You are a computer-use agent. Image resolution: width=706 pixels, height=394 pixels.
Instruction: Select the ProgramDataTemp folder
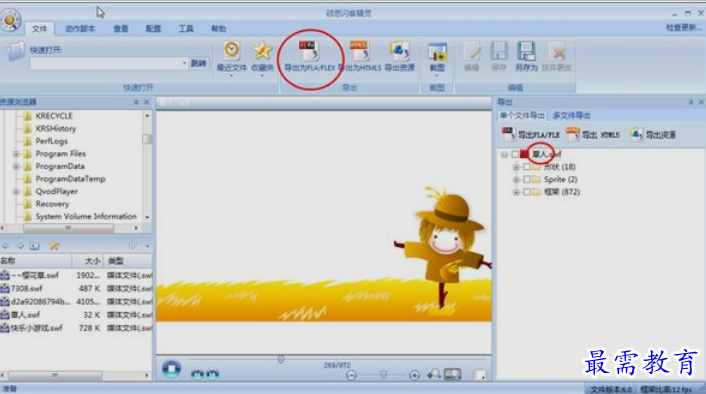(70, 179)
